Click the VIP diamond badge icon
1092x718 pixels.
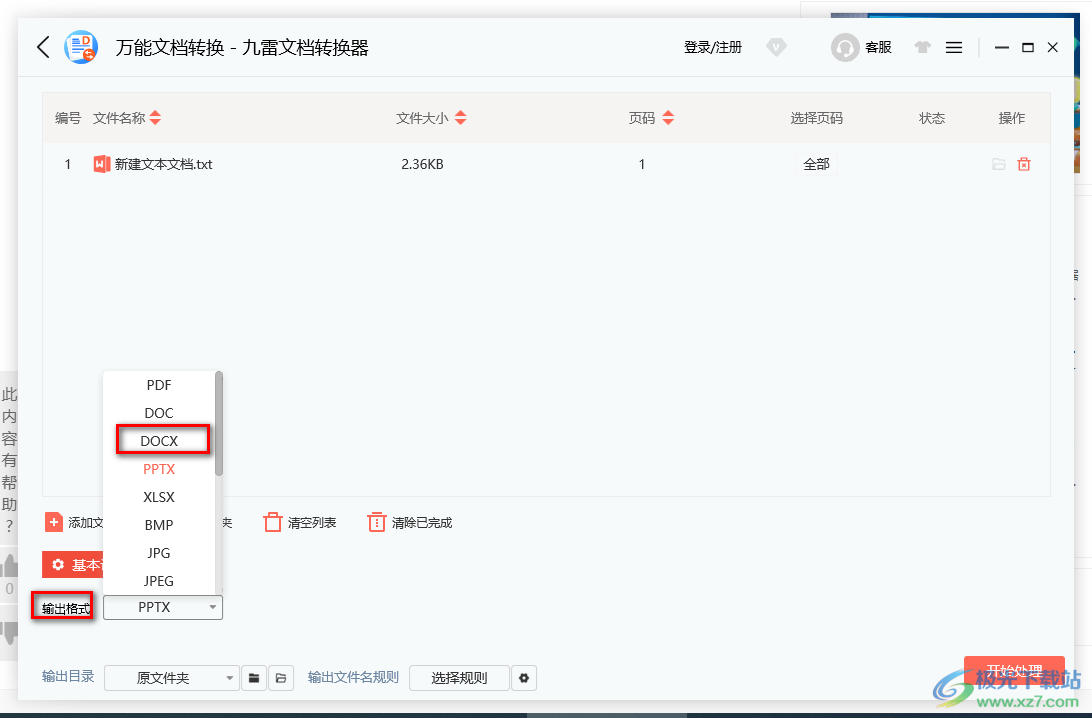(x=776, y=47)
